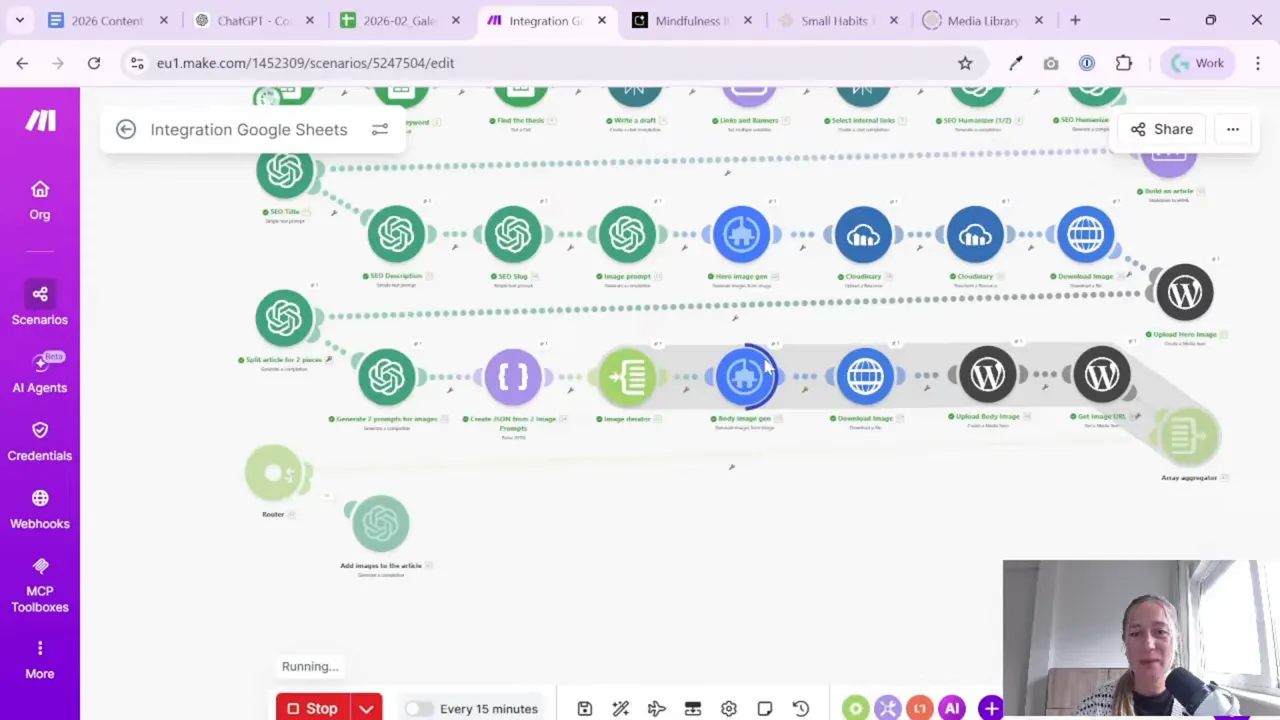Reload the page in Chrome
The height and width of the screenshot is (720, 1280).
click(x=94, y=63)
